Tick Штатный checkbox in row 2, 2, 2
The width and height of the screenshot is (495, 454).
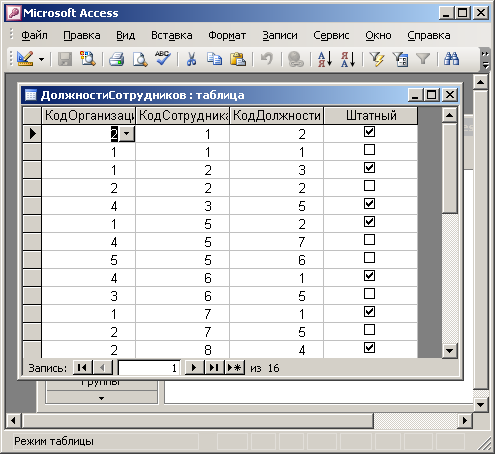click(x=369, y=186)
